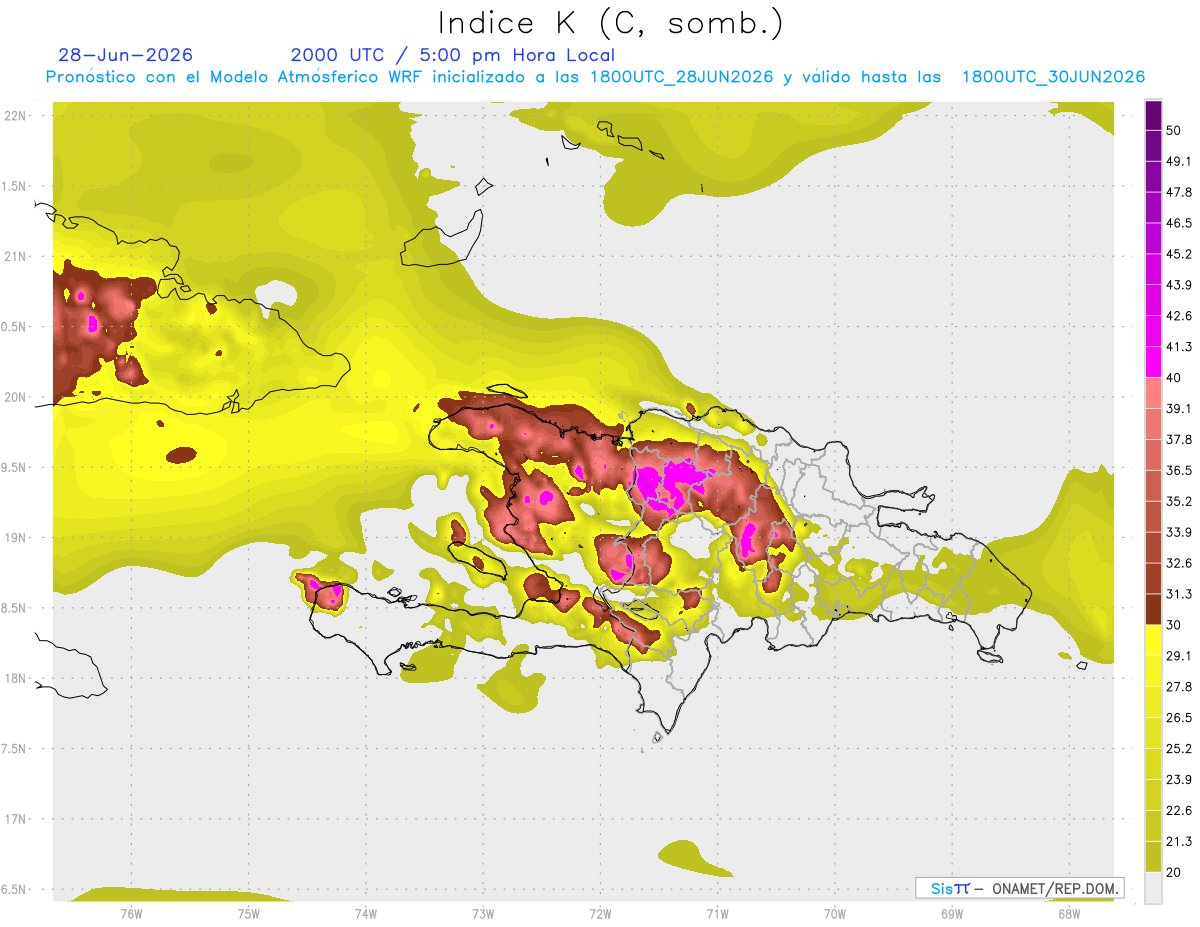Click the colorbar value 45.2
This screenshot has width=1200, height=927.
(x=1179, y=255)
